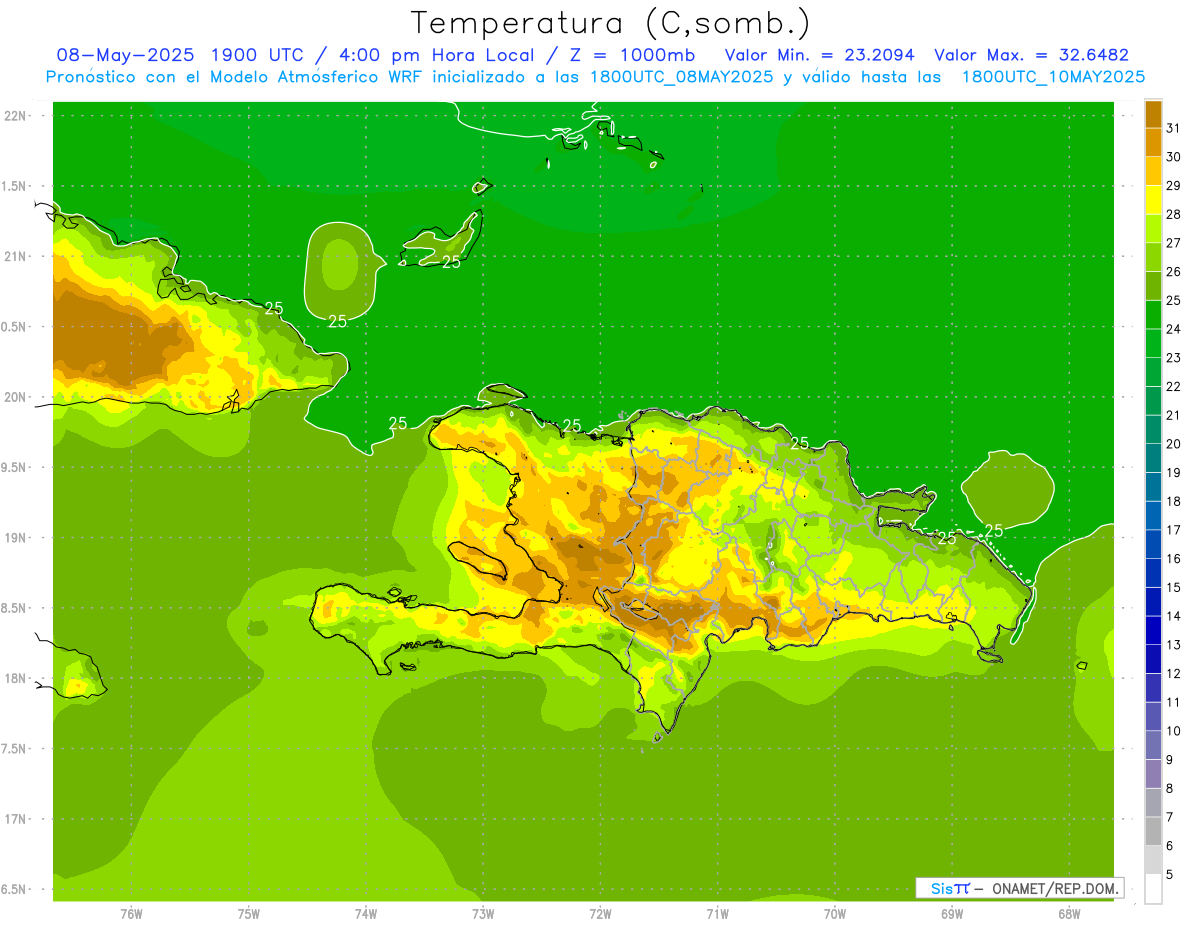This screenshot has height=927, width=1200.
Task: Click the green swatch between 24 and 25
Action: tap(1153, 314)
